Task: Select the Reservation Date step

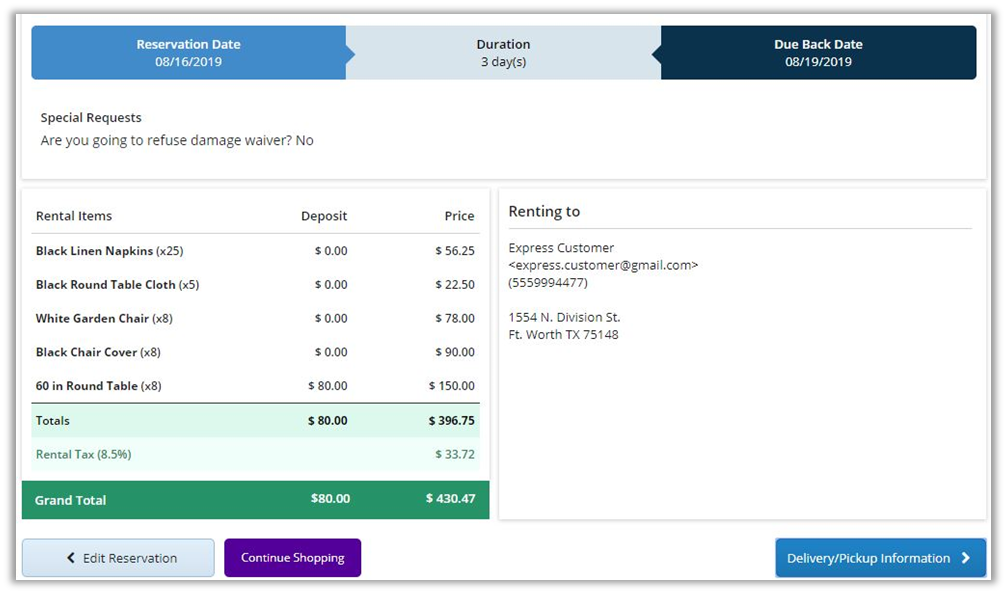Action: coord(188,53)
